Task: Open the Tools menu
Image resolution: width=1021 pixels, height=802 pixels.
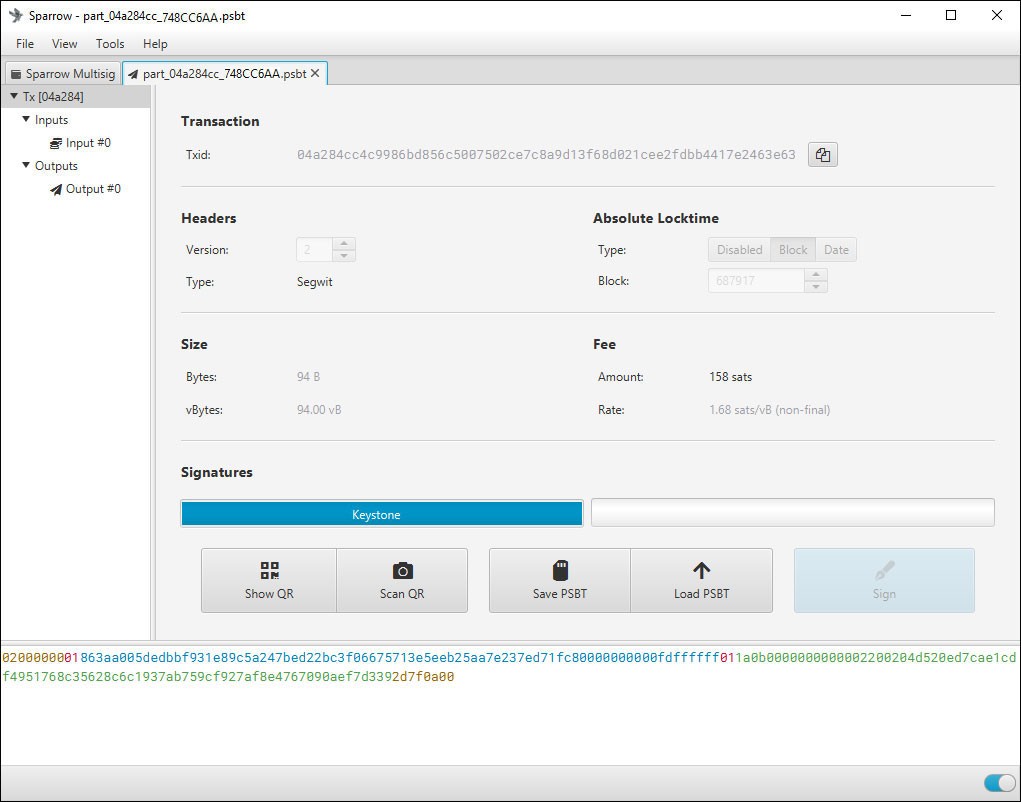Action: click(x=110, y=44)
